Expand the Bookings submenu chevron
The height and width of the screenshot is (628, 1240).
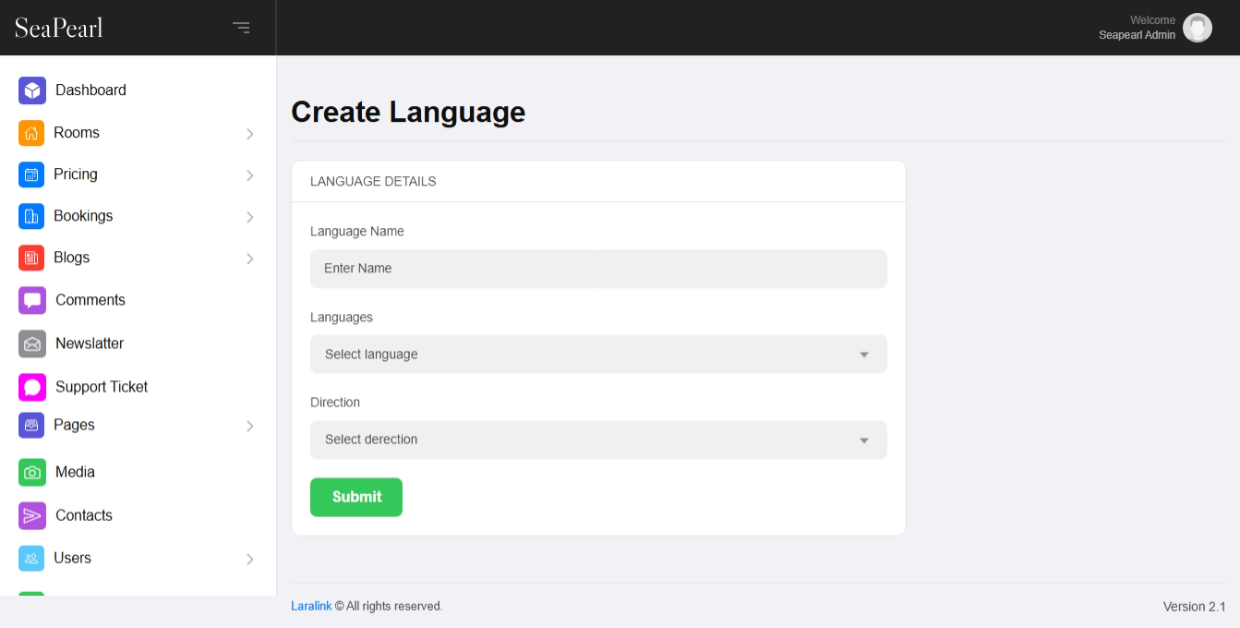(x=250, y=217)
